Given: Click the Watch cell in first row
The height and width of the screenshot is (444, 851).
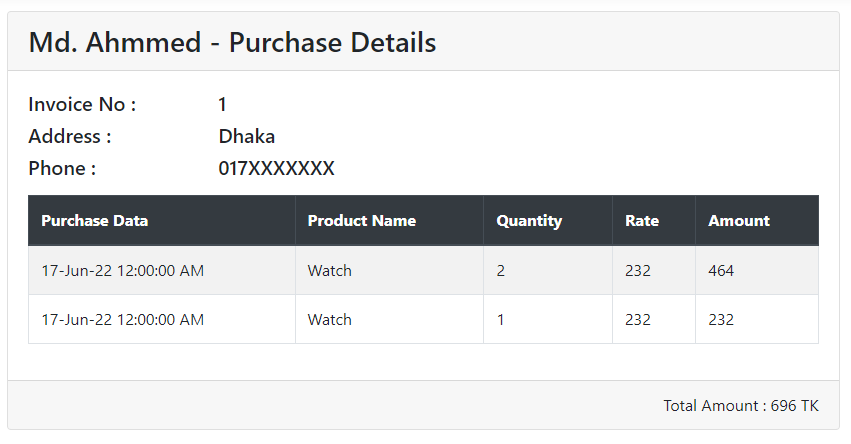Looking at the screenshot, I should [389, 270].
